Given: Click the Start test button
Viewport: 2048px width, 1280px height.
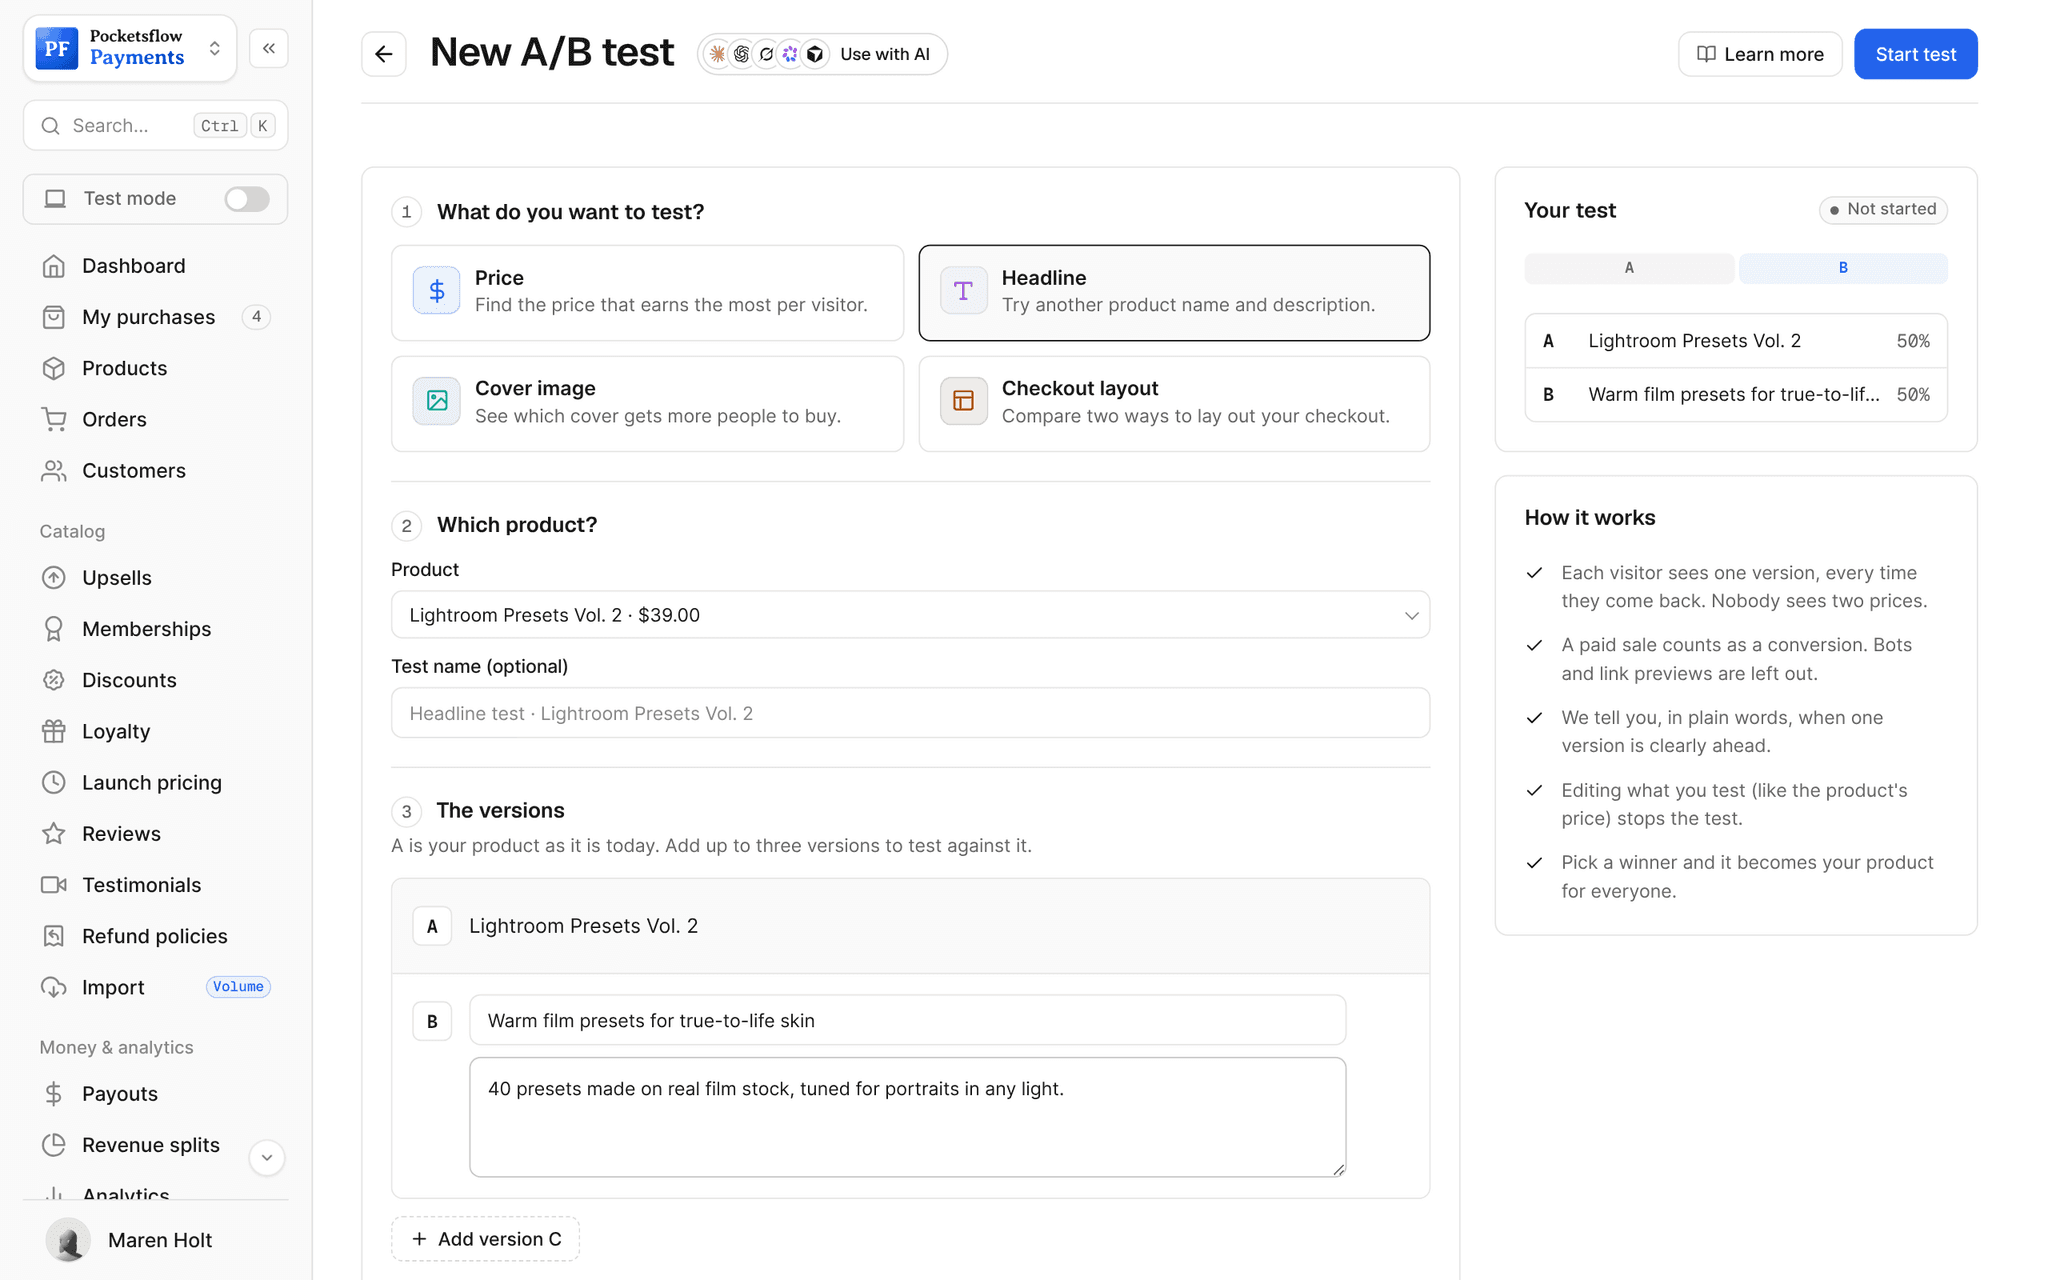Looking at the screenshot, I should click(1915, 54).
